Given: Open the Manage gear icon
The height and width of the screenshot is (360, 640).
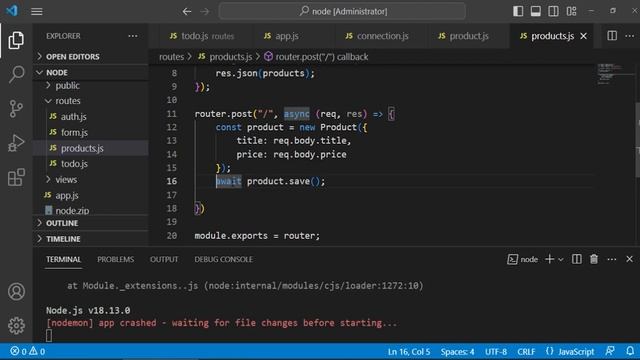Looking at the screenshot, I should pos(16,325).
